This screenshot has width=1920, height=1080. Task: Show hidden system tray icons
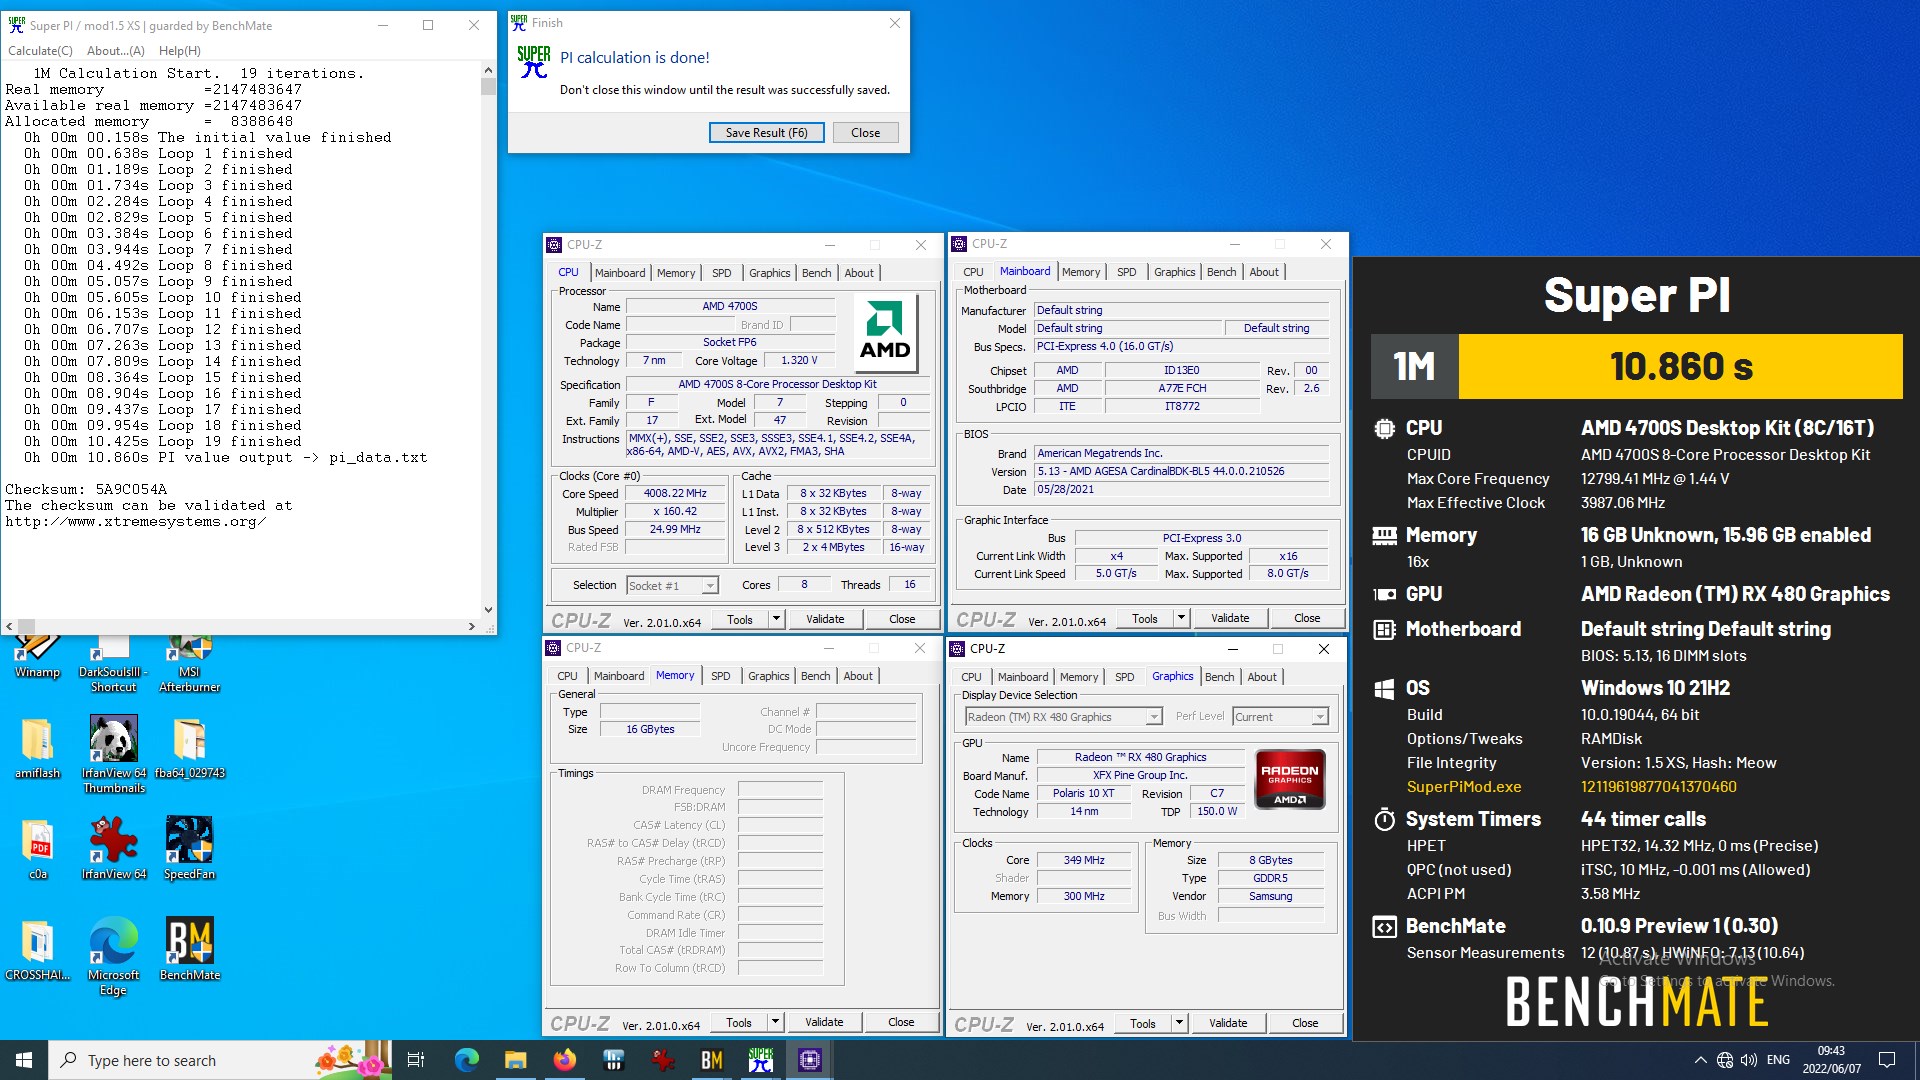1700,1060
